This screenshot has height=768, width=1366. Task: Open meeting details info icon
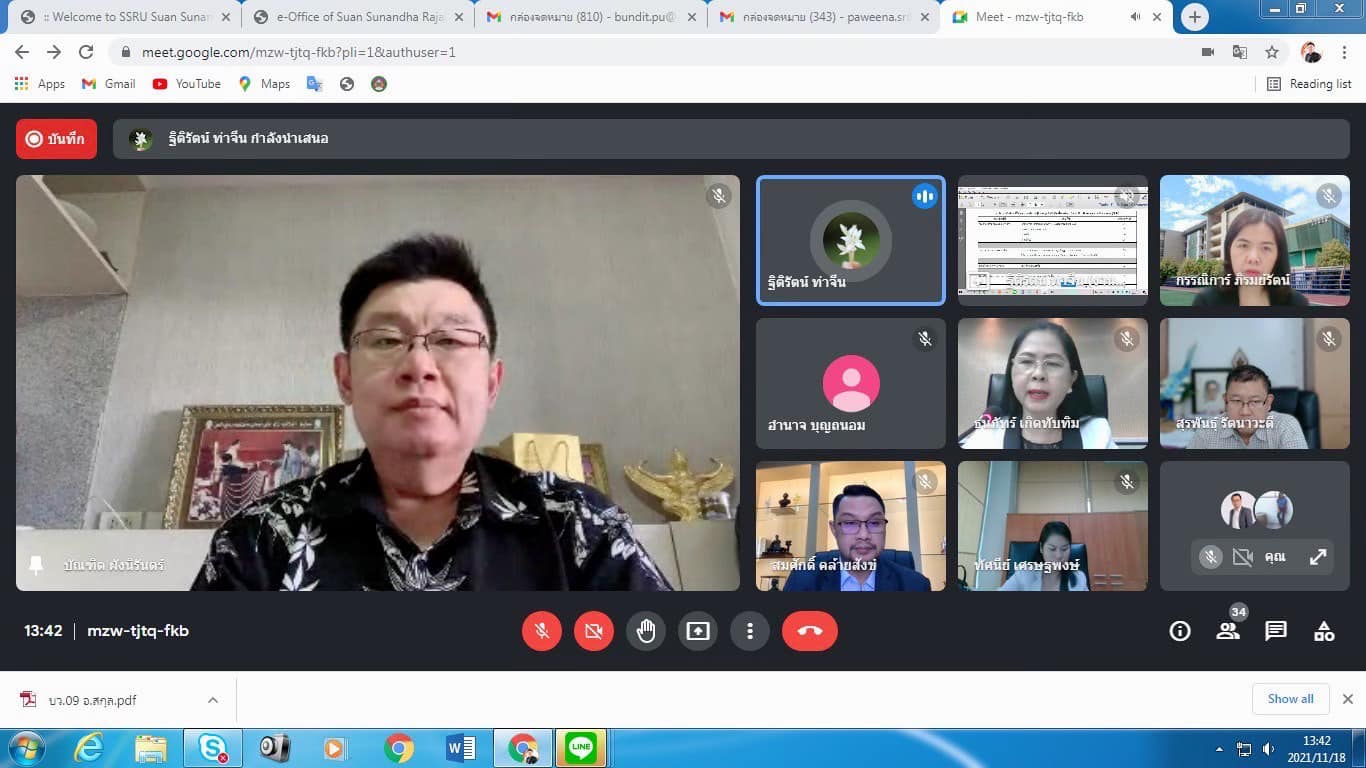point(1180,631)
